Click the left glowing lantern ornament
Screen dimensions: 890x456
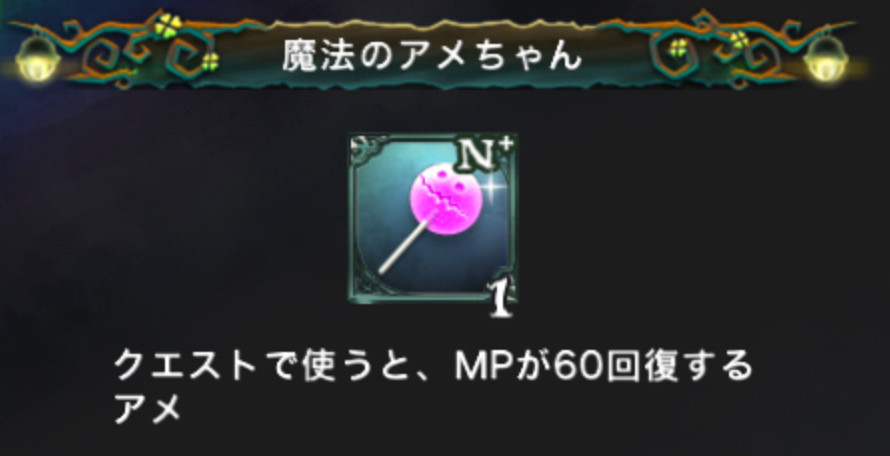coord(37,59)
